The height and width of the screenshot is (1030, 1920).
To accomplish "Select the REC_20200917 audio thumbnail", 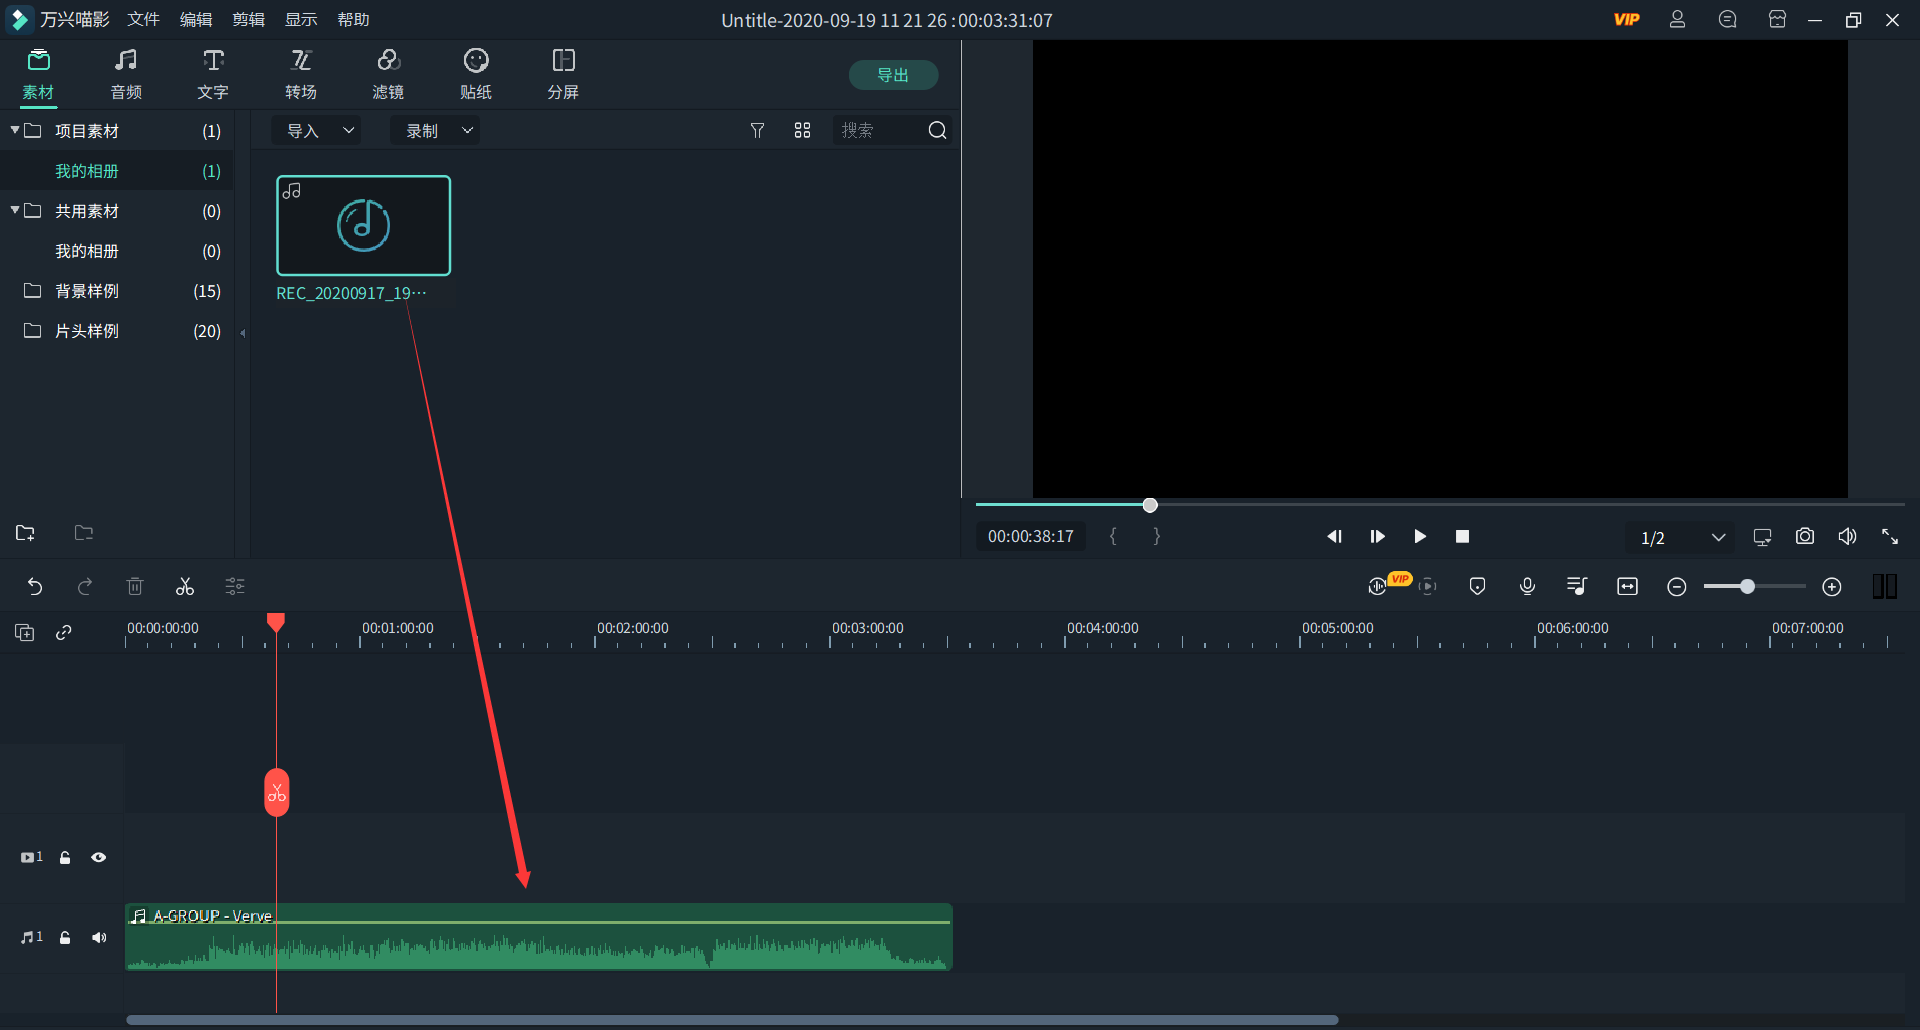I will (363, 226).
